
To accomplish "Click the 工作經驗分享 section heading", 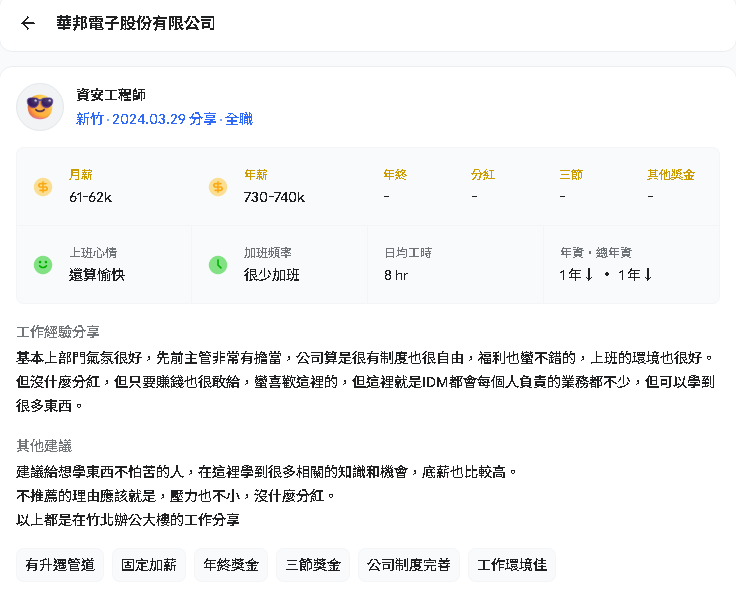I will point(58,332).
